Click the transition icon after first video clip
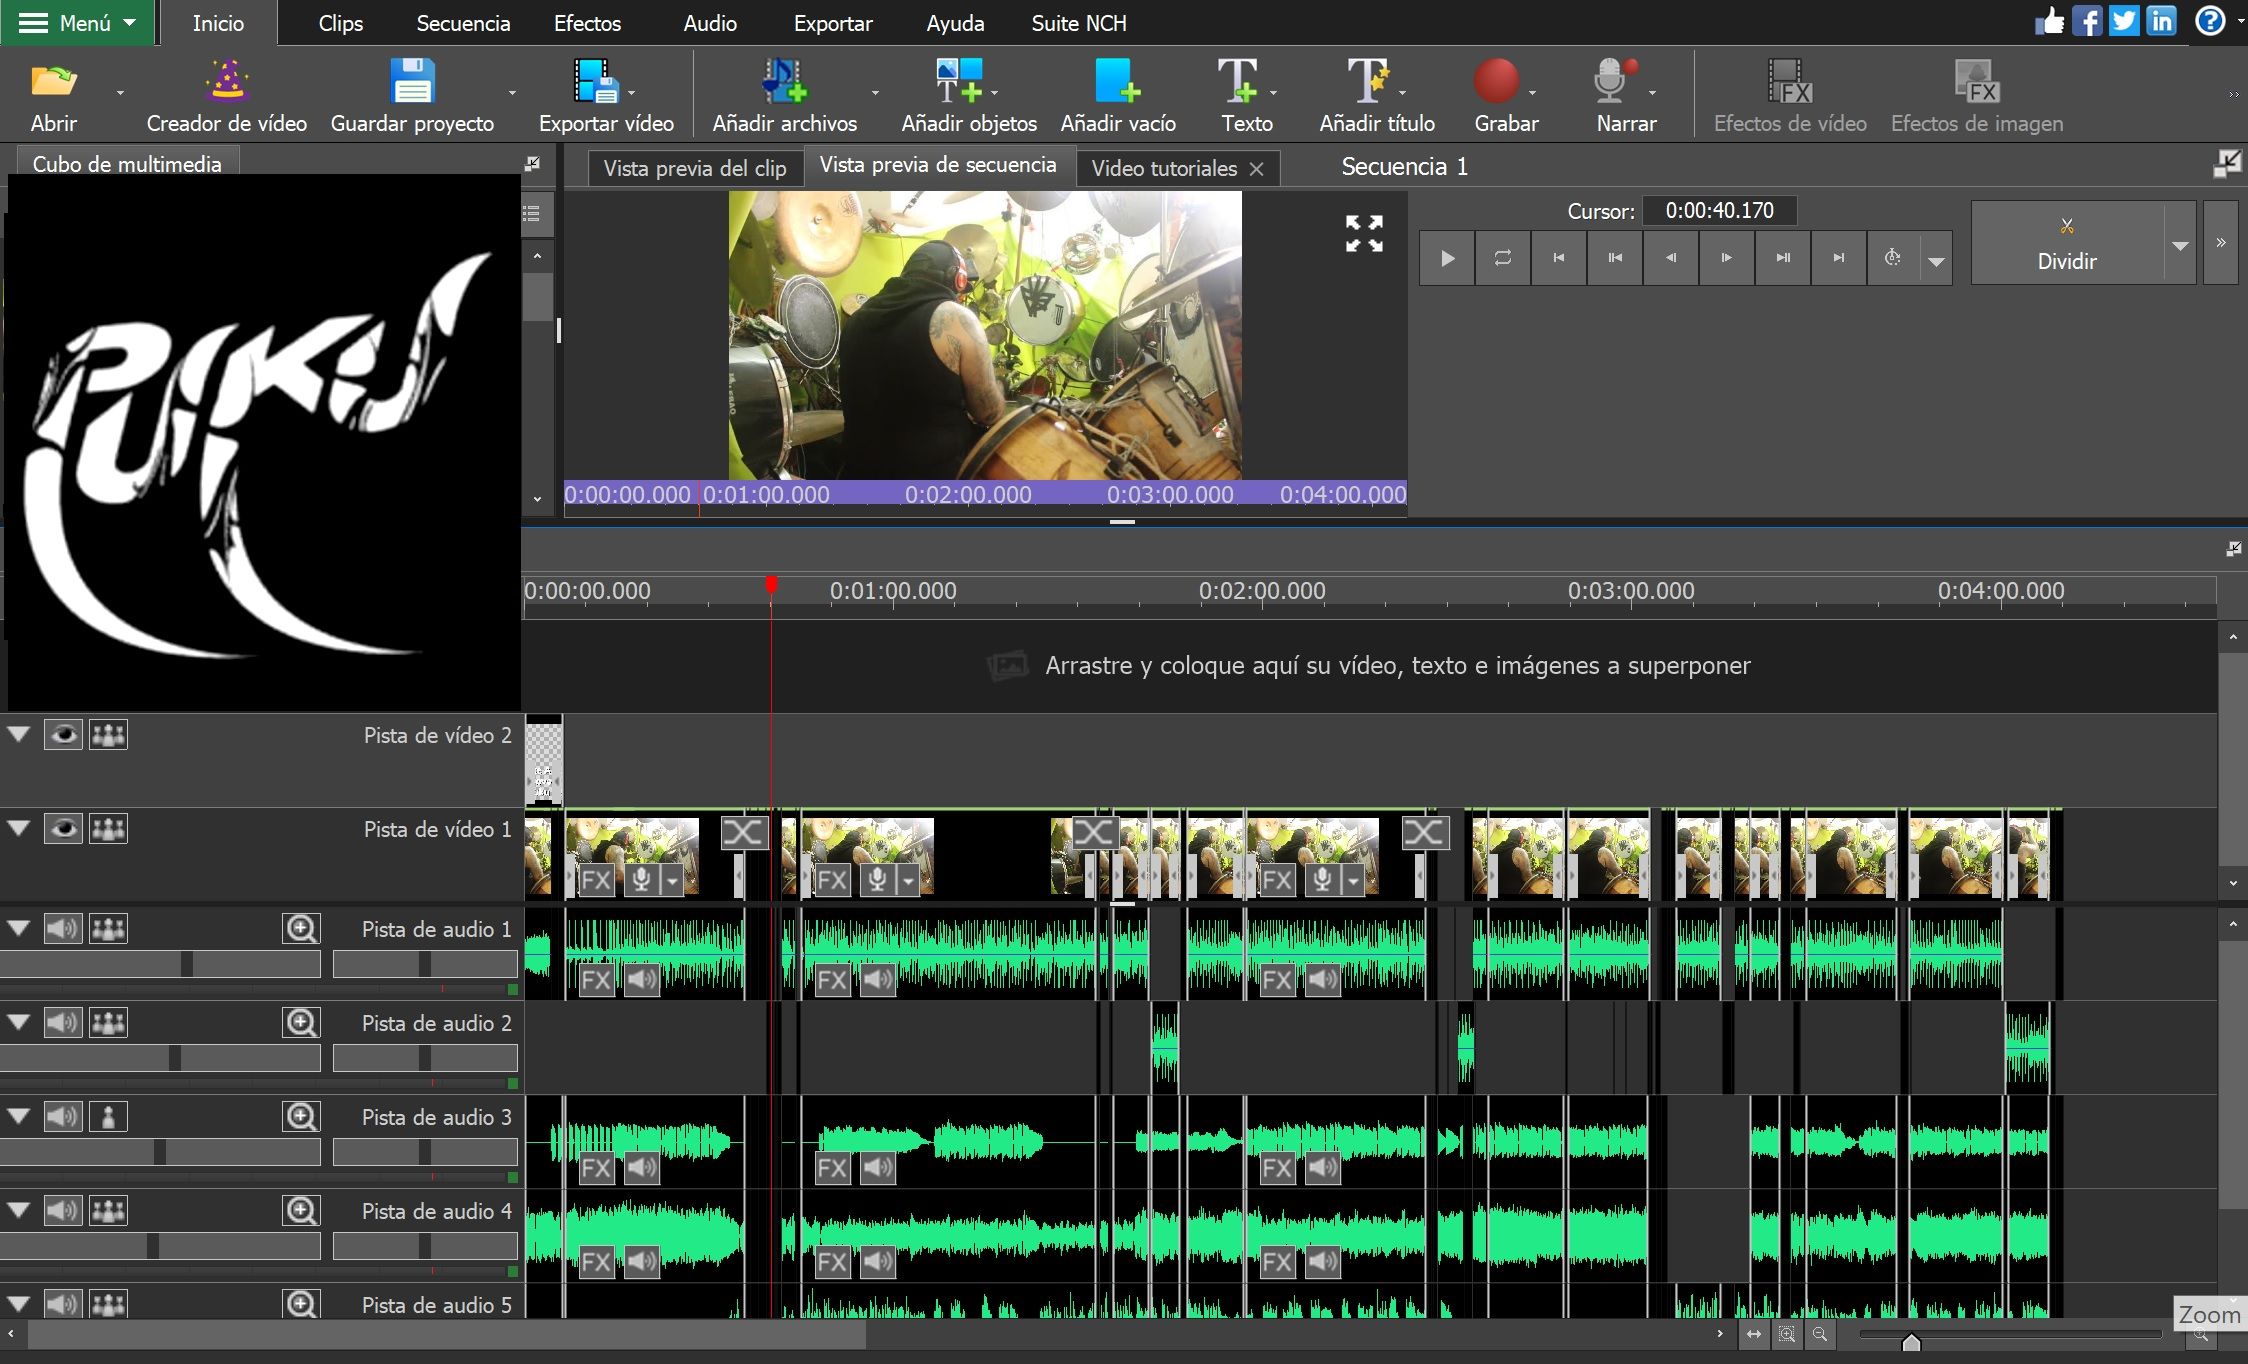The image size is (2248, 1364). (743, 832)
